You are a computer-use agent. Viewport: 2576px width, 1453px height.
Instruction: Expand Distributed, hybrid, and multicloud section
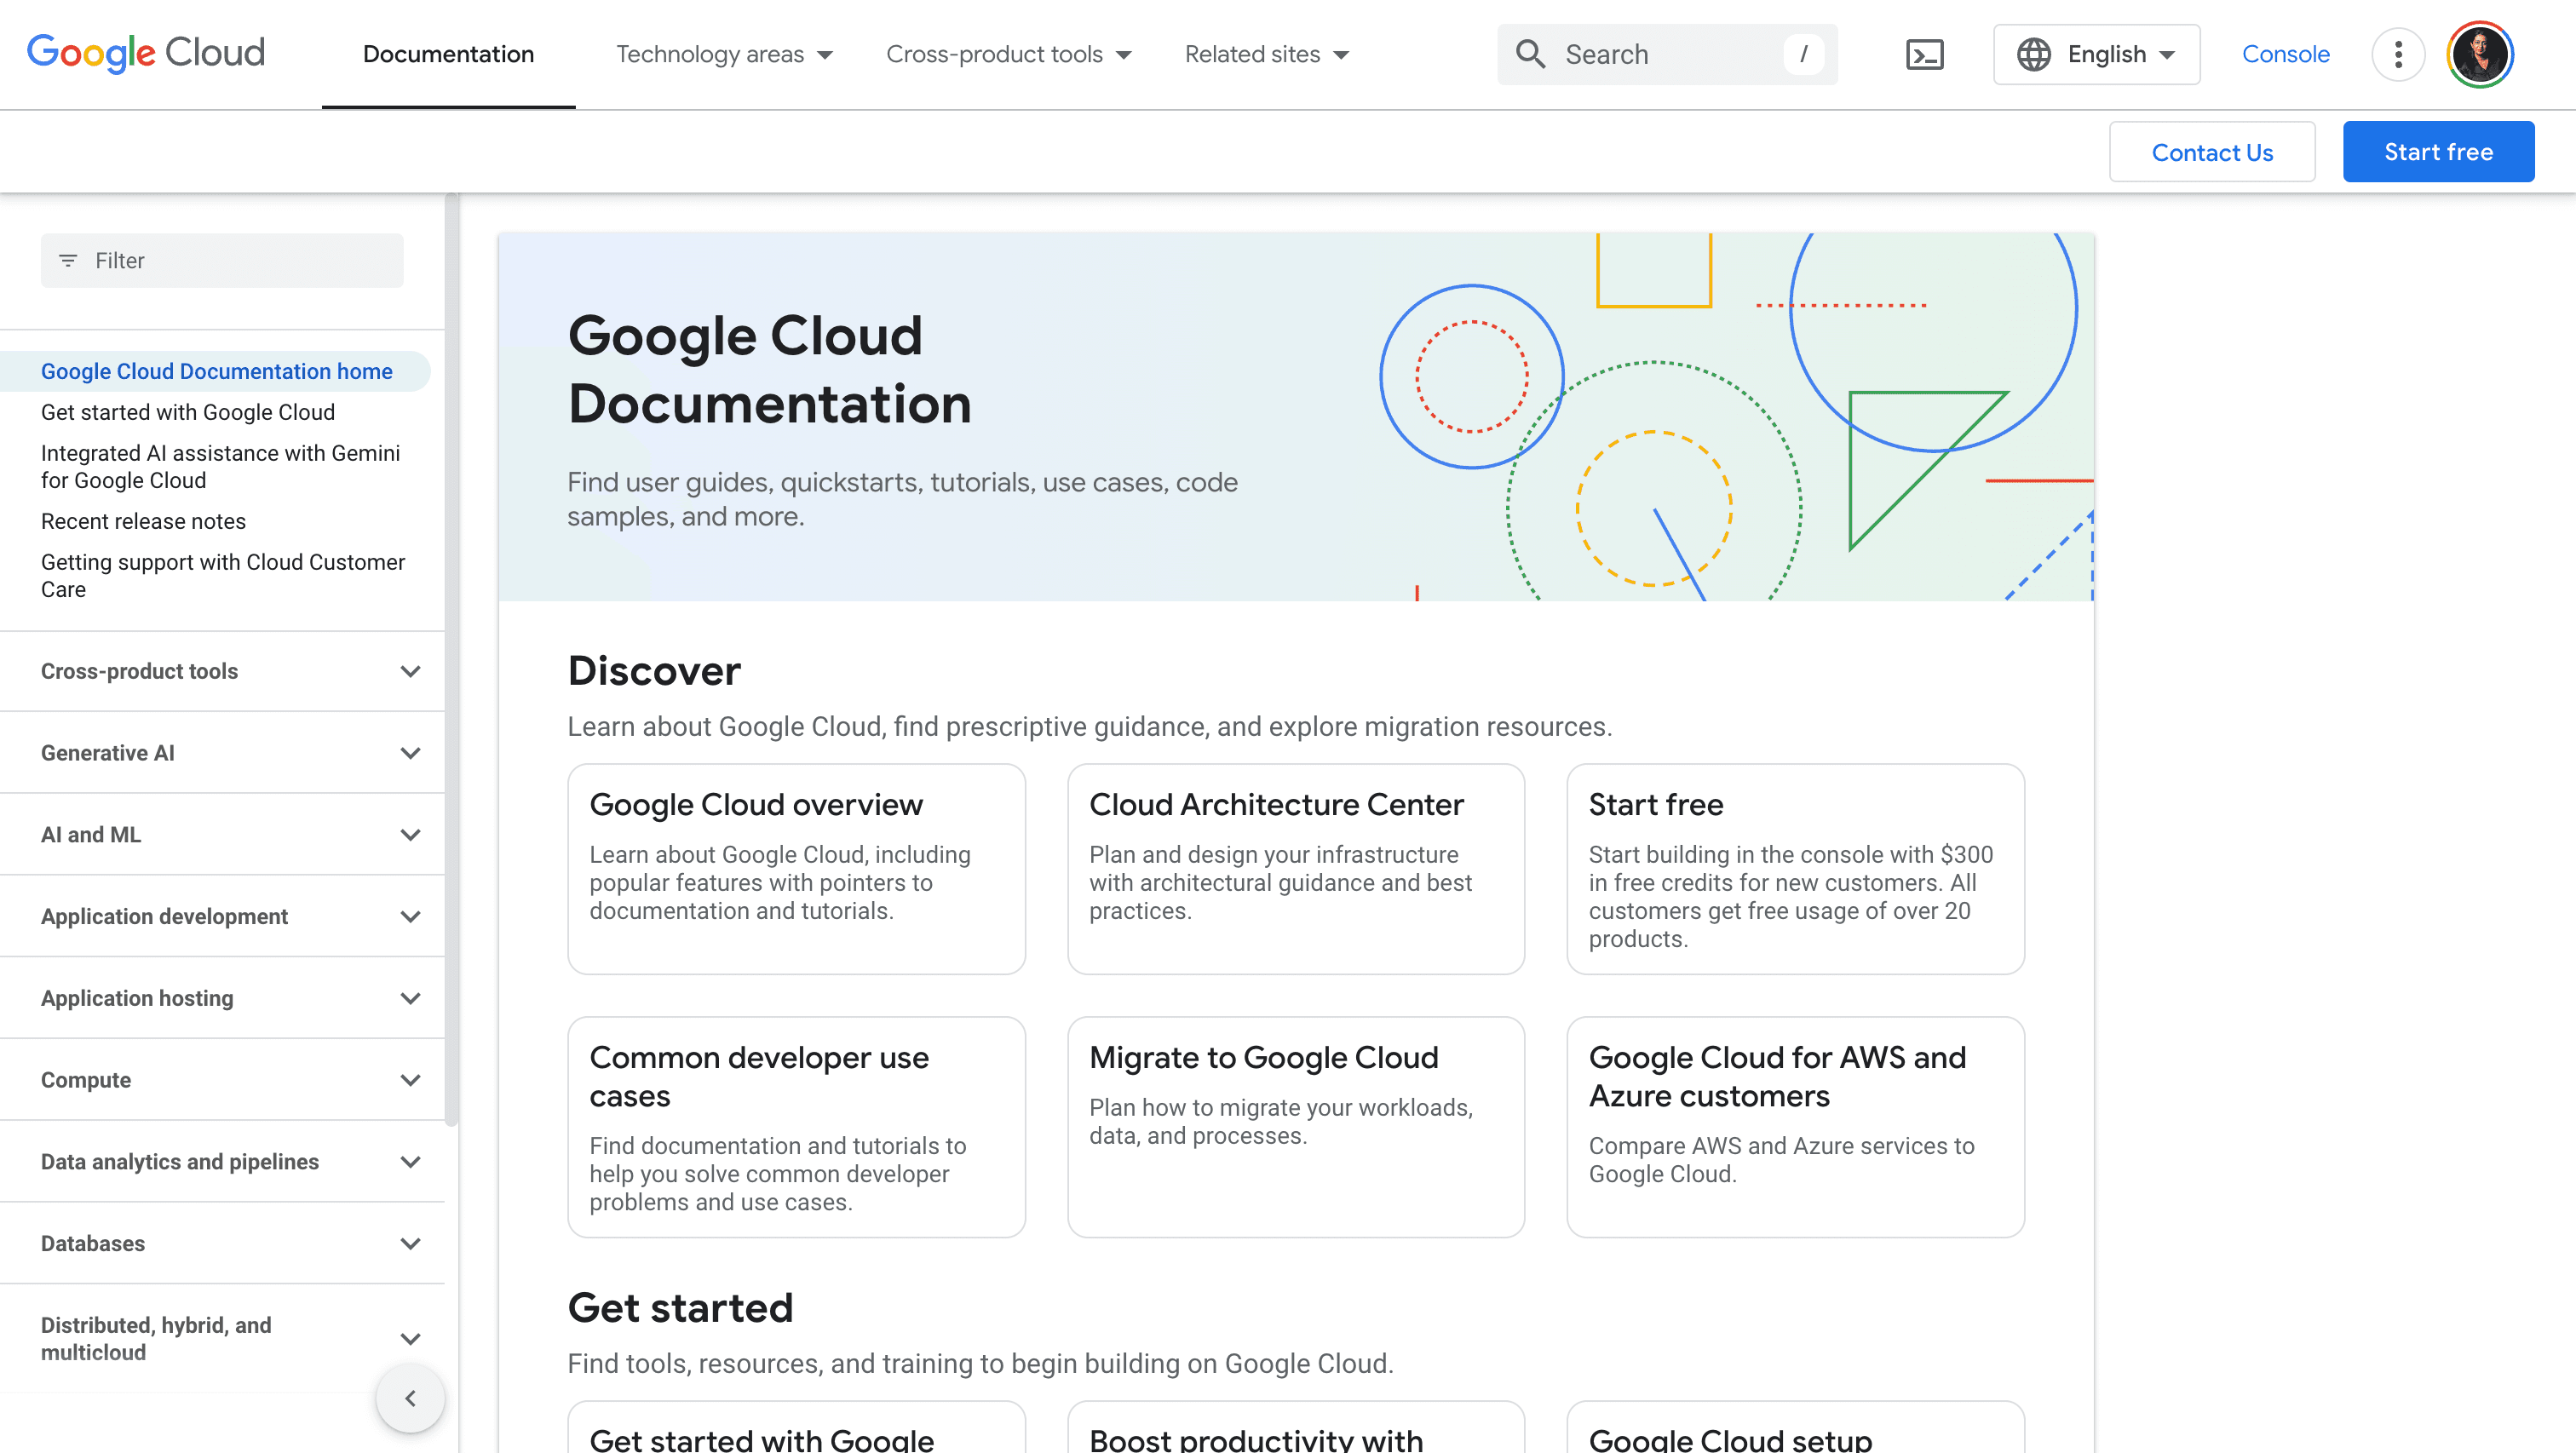pos(222,1339)
